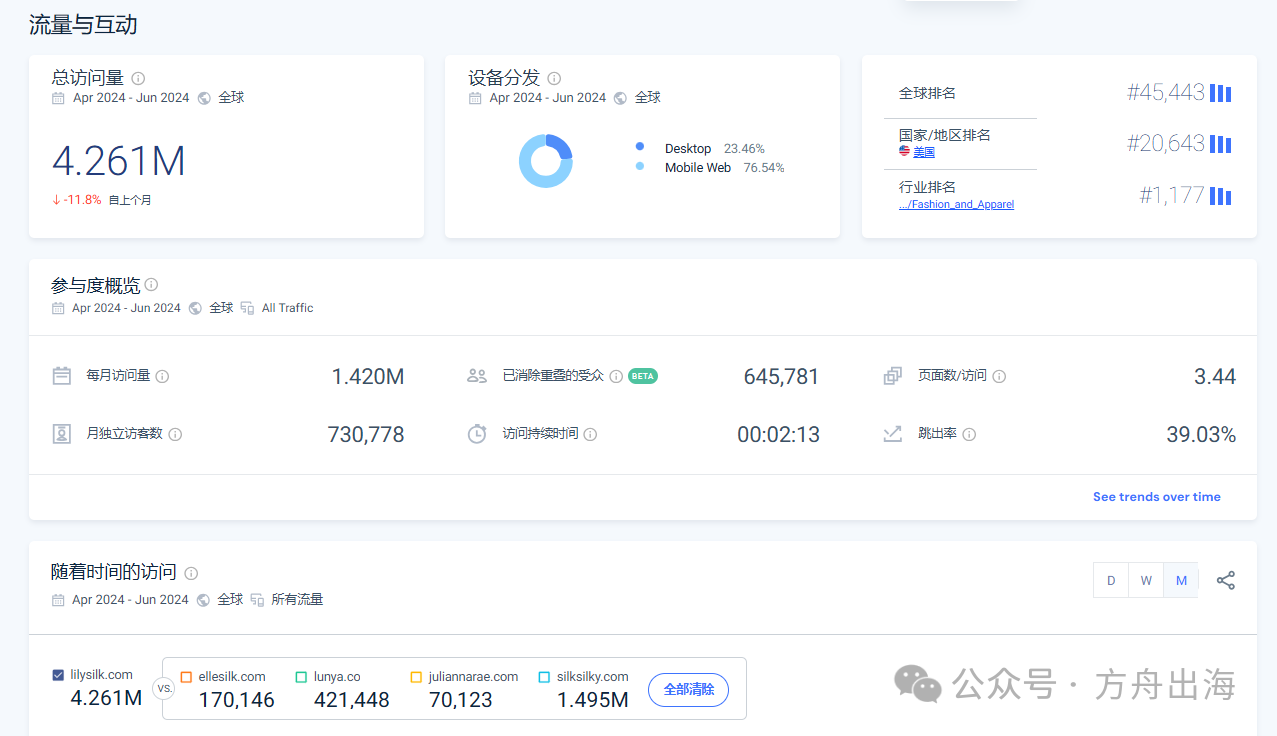This screenshot has width=1277, height=736.
Task: Switch chart to daily view D
Action: coord(1110,580)
